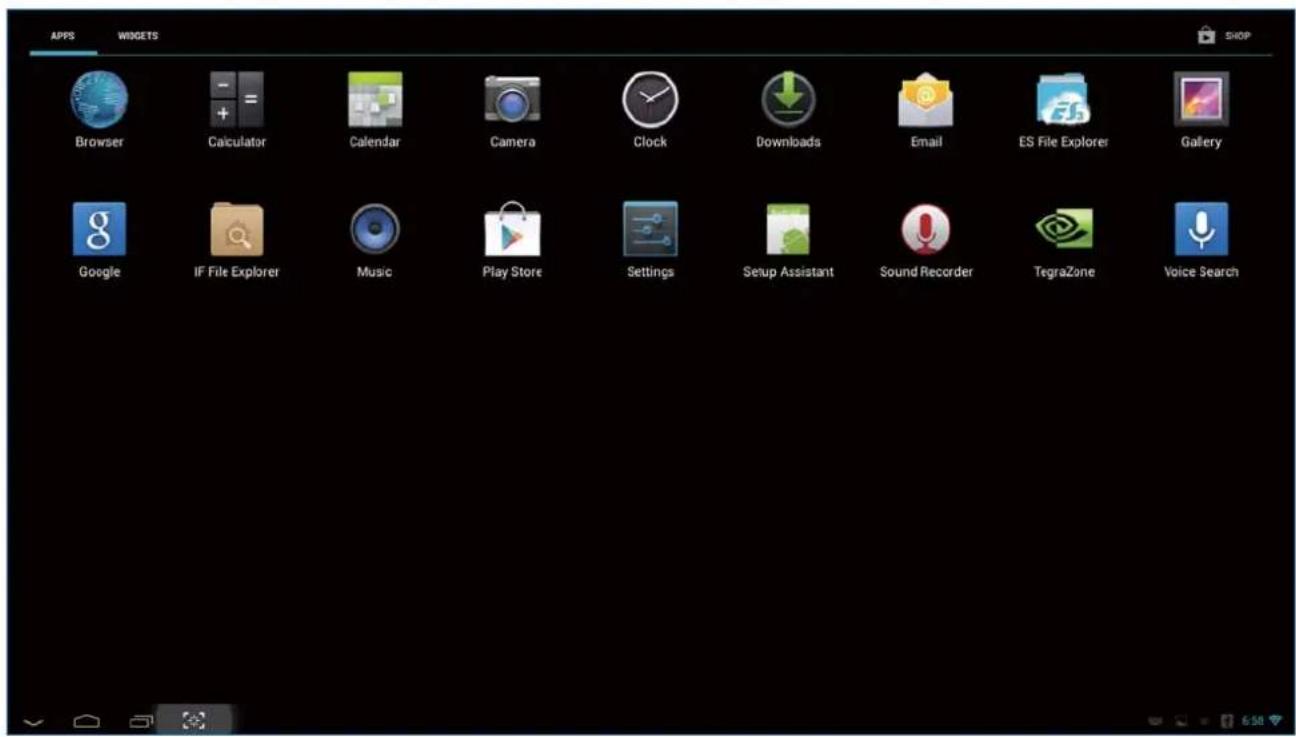Image resolution: width=1296 pixels, height=737 pixels.
Task: Tap the home navigation button
Action: 89,720
